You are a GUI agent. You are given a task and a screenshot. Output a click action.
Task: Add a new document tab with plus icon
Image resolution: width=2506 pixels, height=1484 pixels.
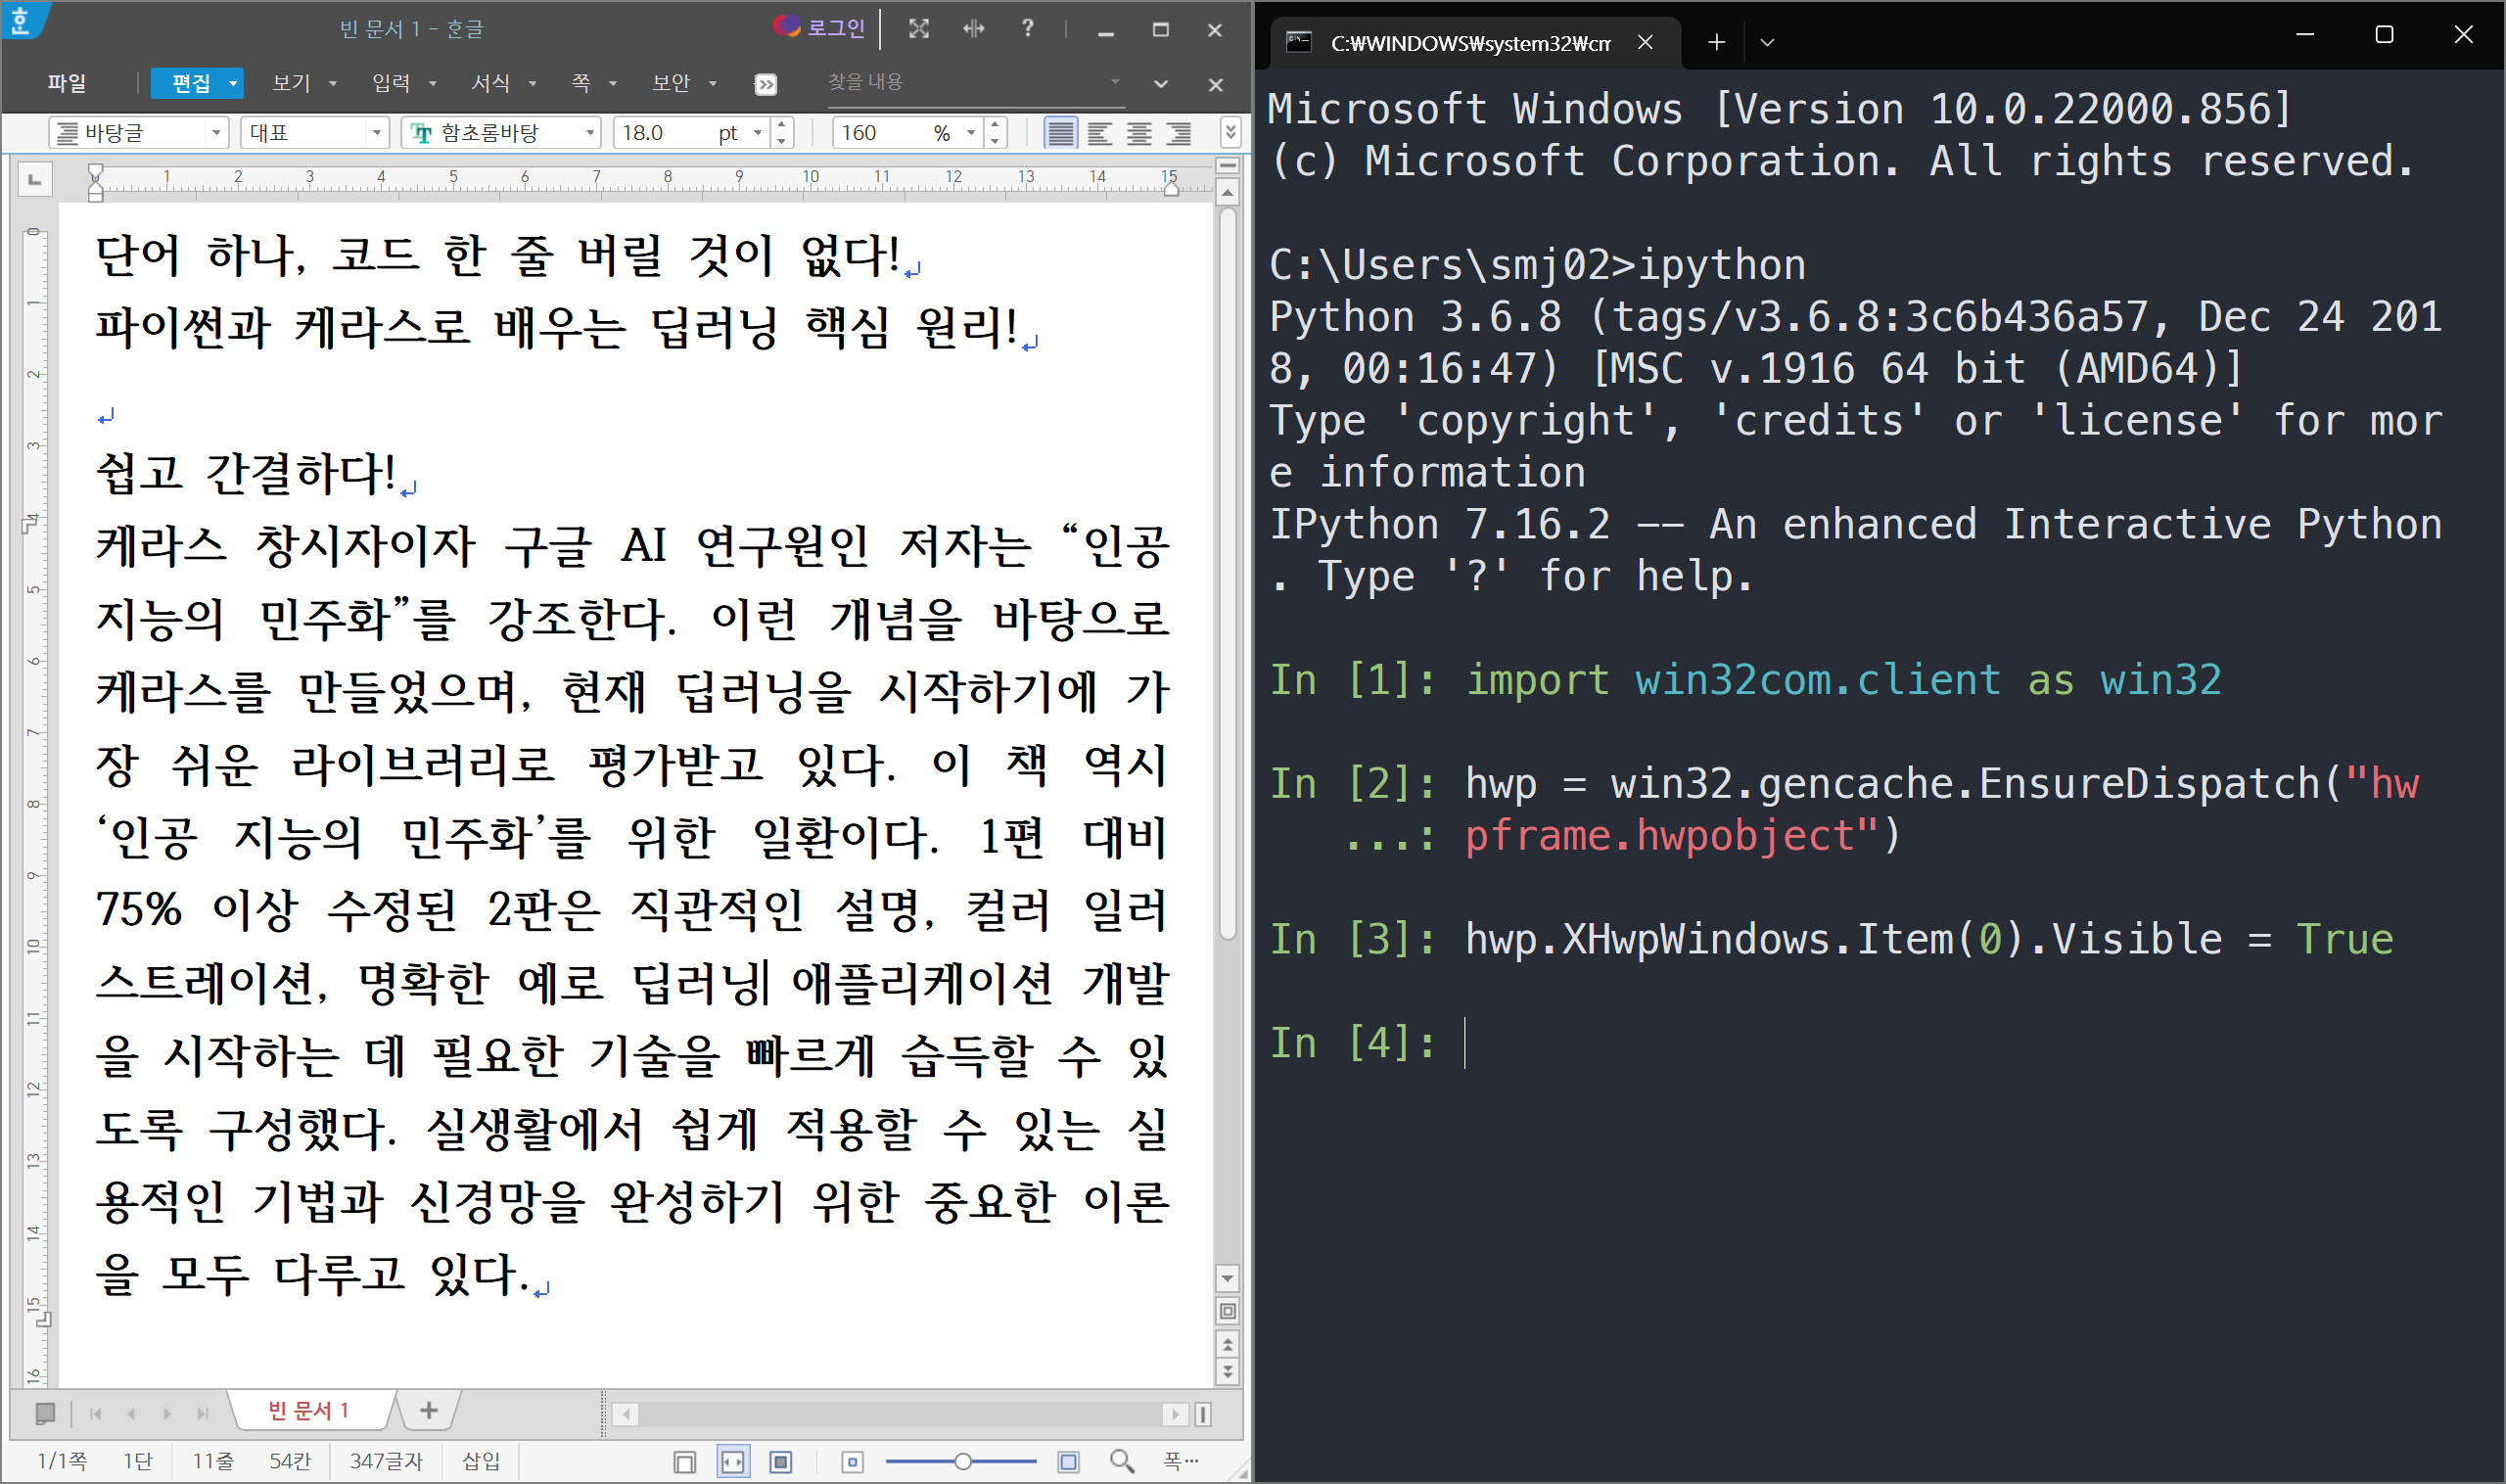click(428, 1410)
